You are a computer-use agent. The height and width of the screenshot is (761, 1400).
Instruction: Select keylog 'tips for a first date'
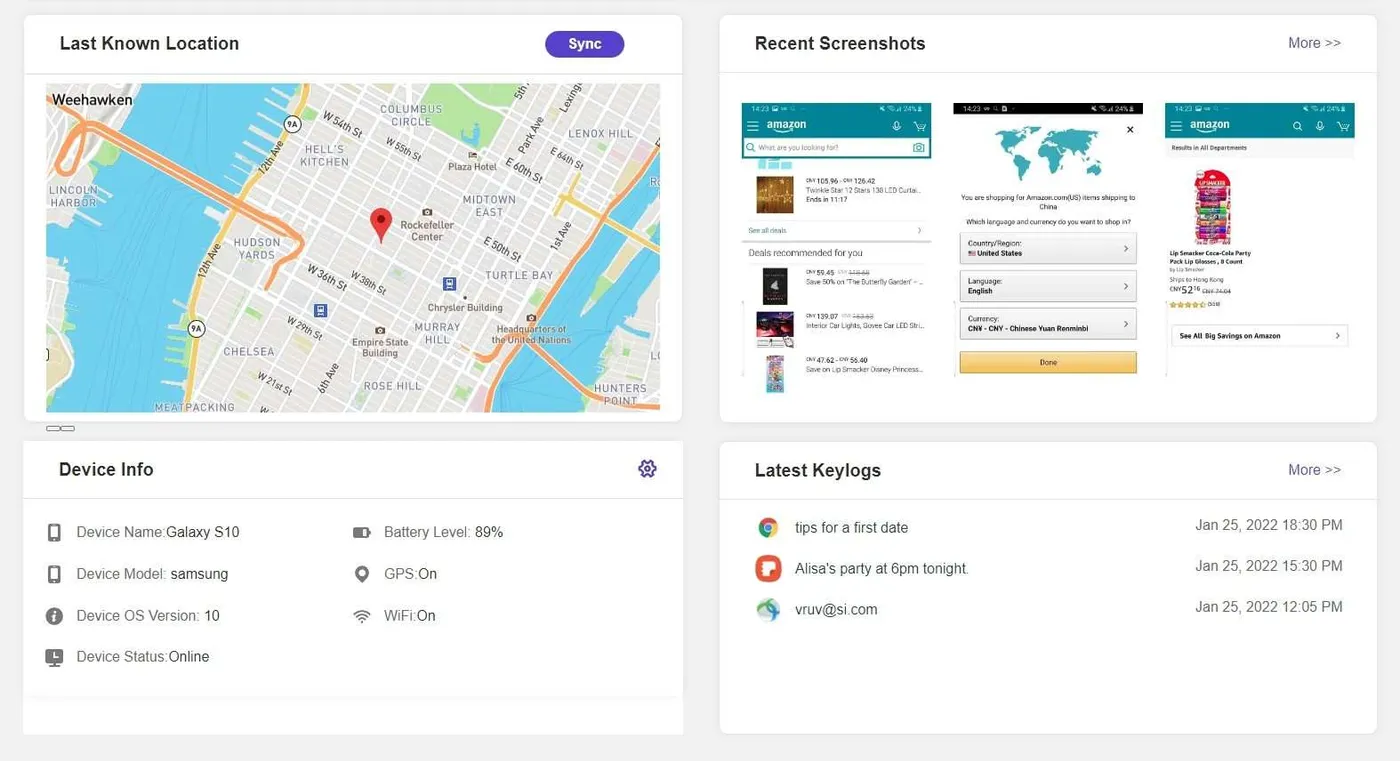tap(852, 528)
